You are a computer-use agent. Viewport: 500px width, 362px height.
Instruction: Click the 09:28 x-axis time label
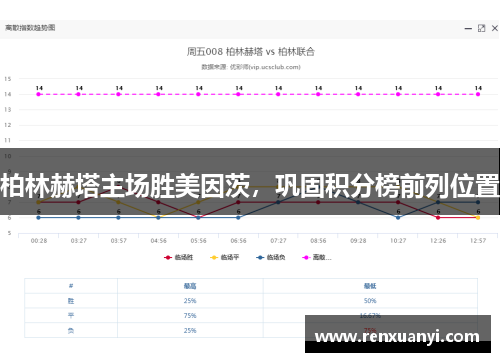click(358, 241)
